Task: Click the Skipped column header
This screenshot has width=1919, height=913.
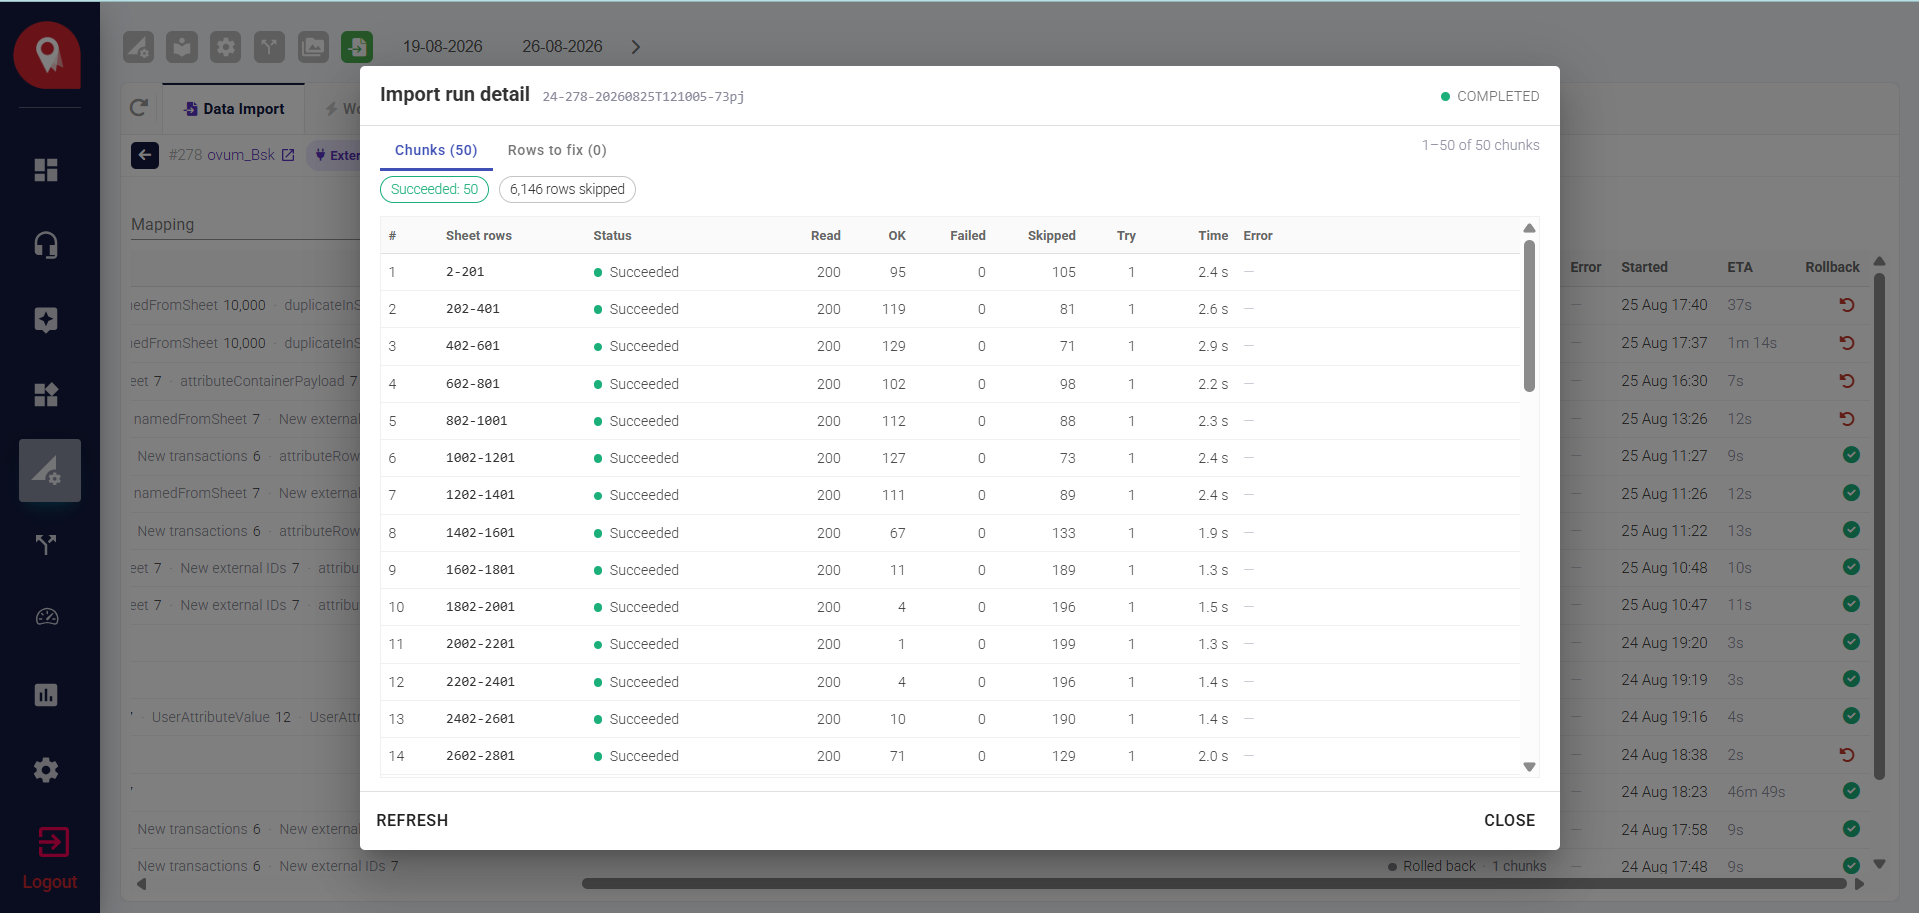Action: click(x=1051, y=236)
